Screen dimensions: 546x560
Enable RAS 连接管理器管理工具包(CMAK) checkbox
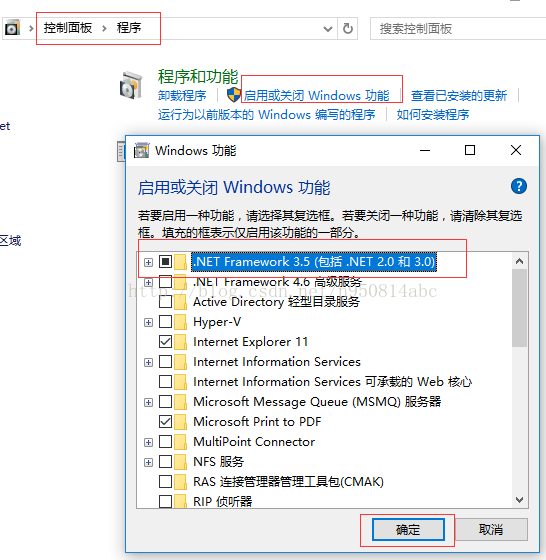pyautogui.click(x=165, y=481)
